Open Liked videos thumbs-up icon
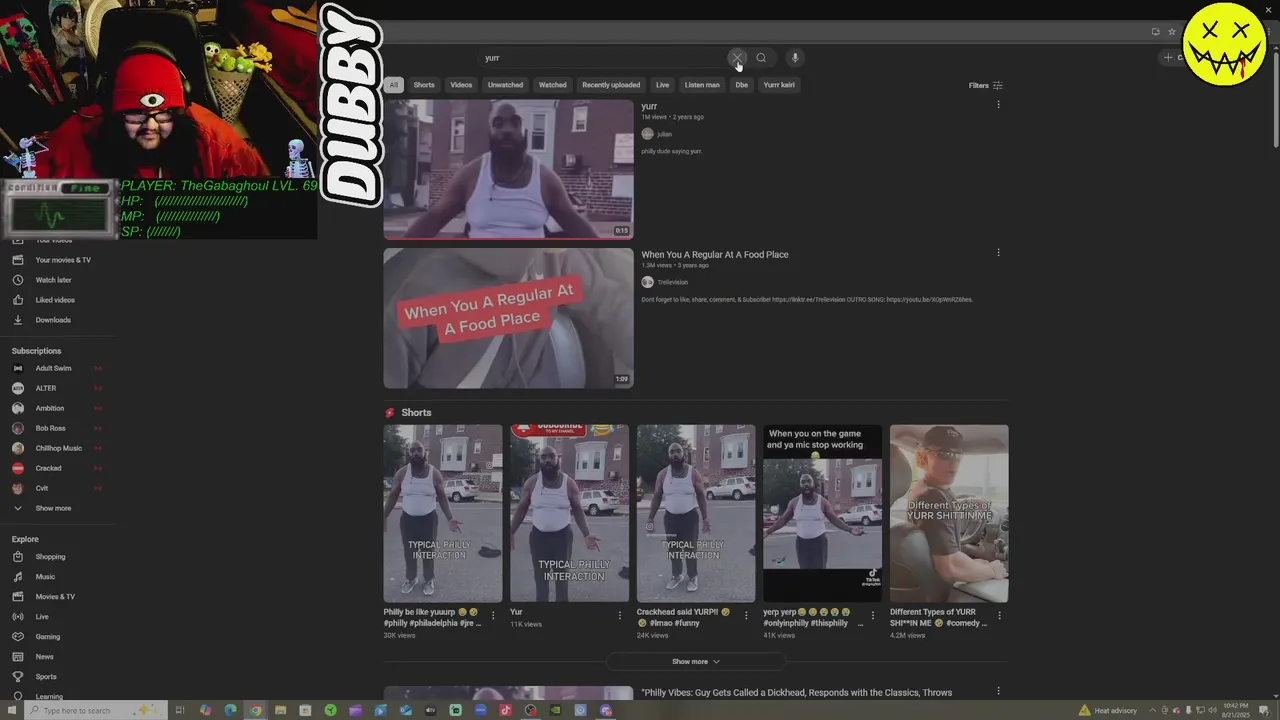Screen dimensions: 1280x720 click(x=17, y=300)
